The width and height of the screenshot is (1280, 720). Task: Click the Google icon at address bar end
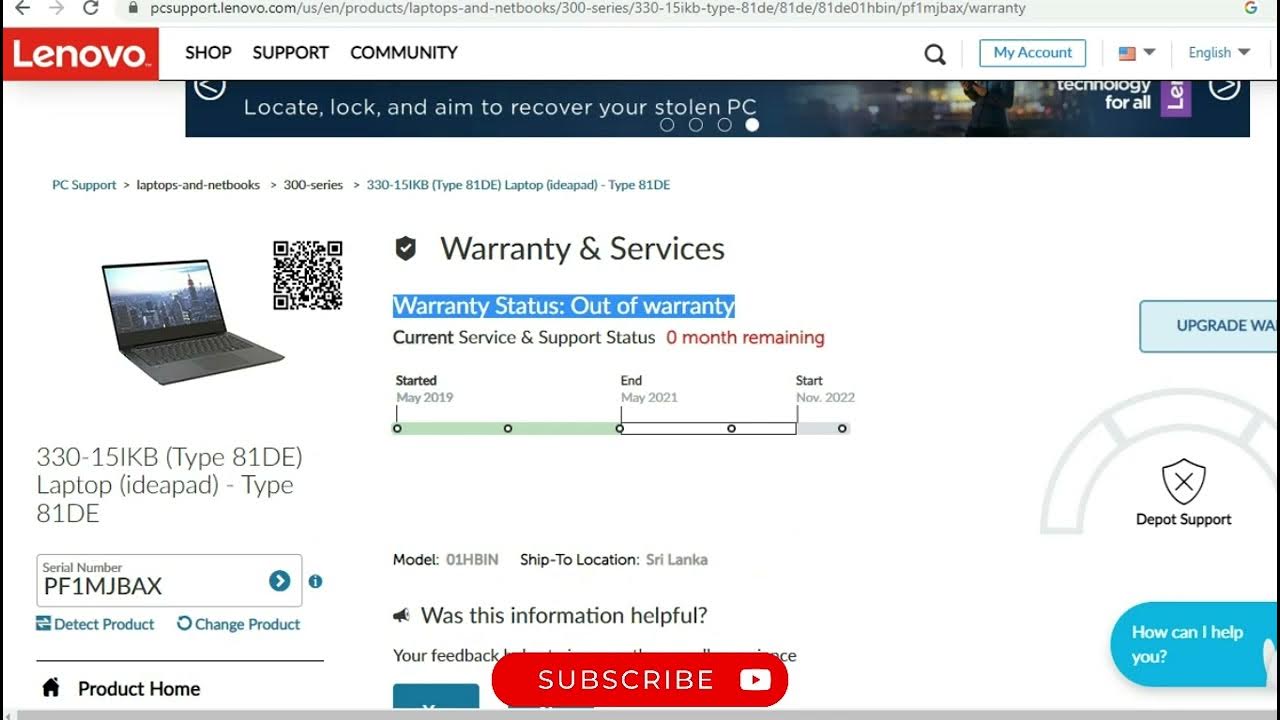tap(1250, 8)
